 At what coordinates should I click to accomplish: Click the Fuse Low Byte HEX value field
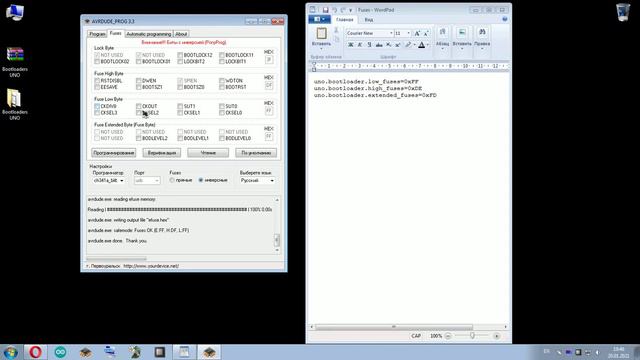pos(269,111)
